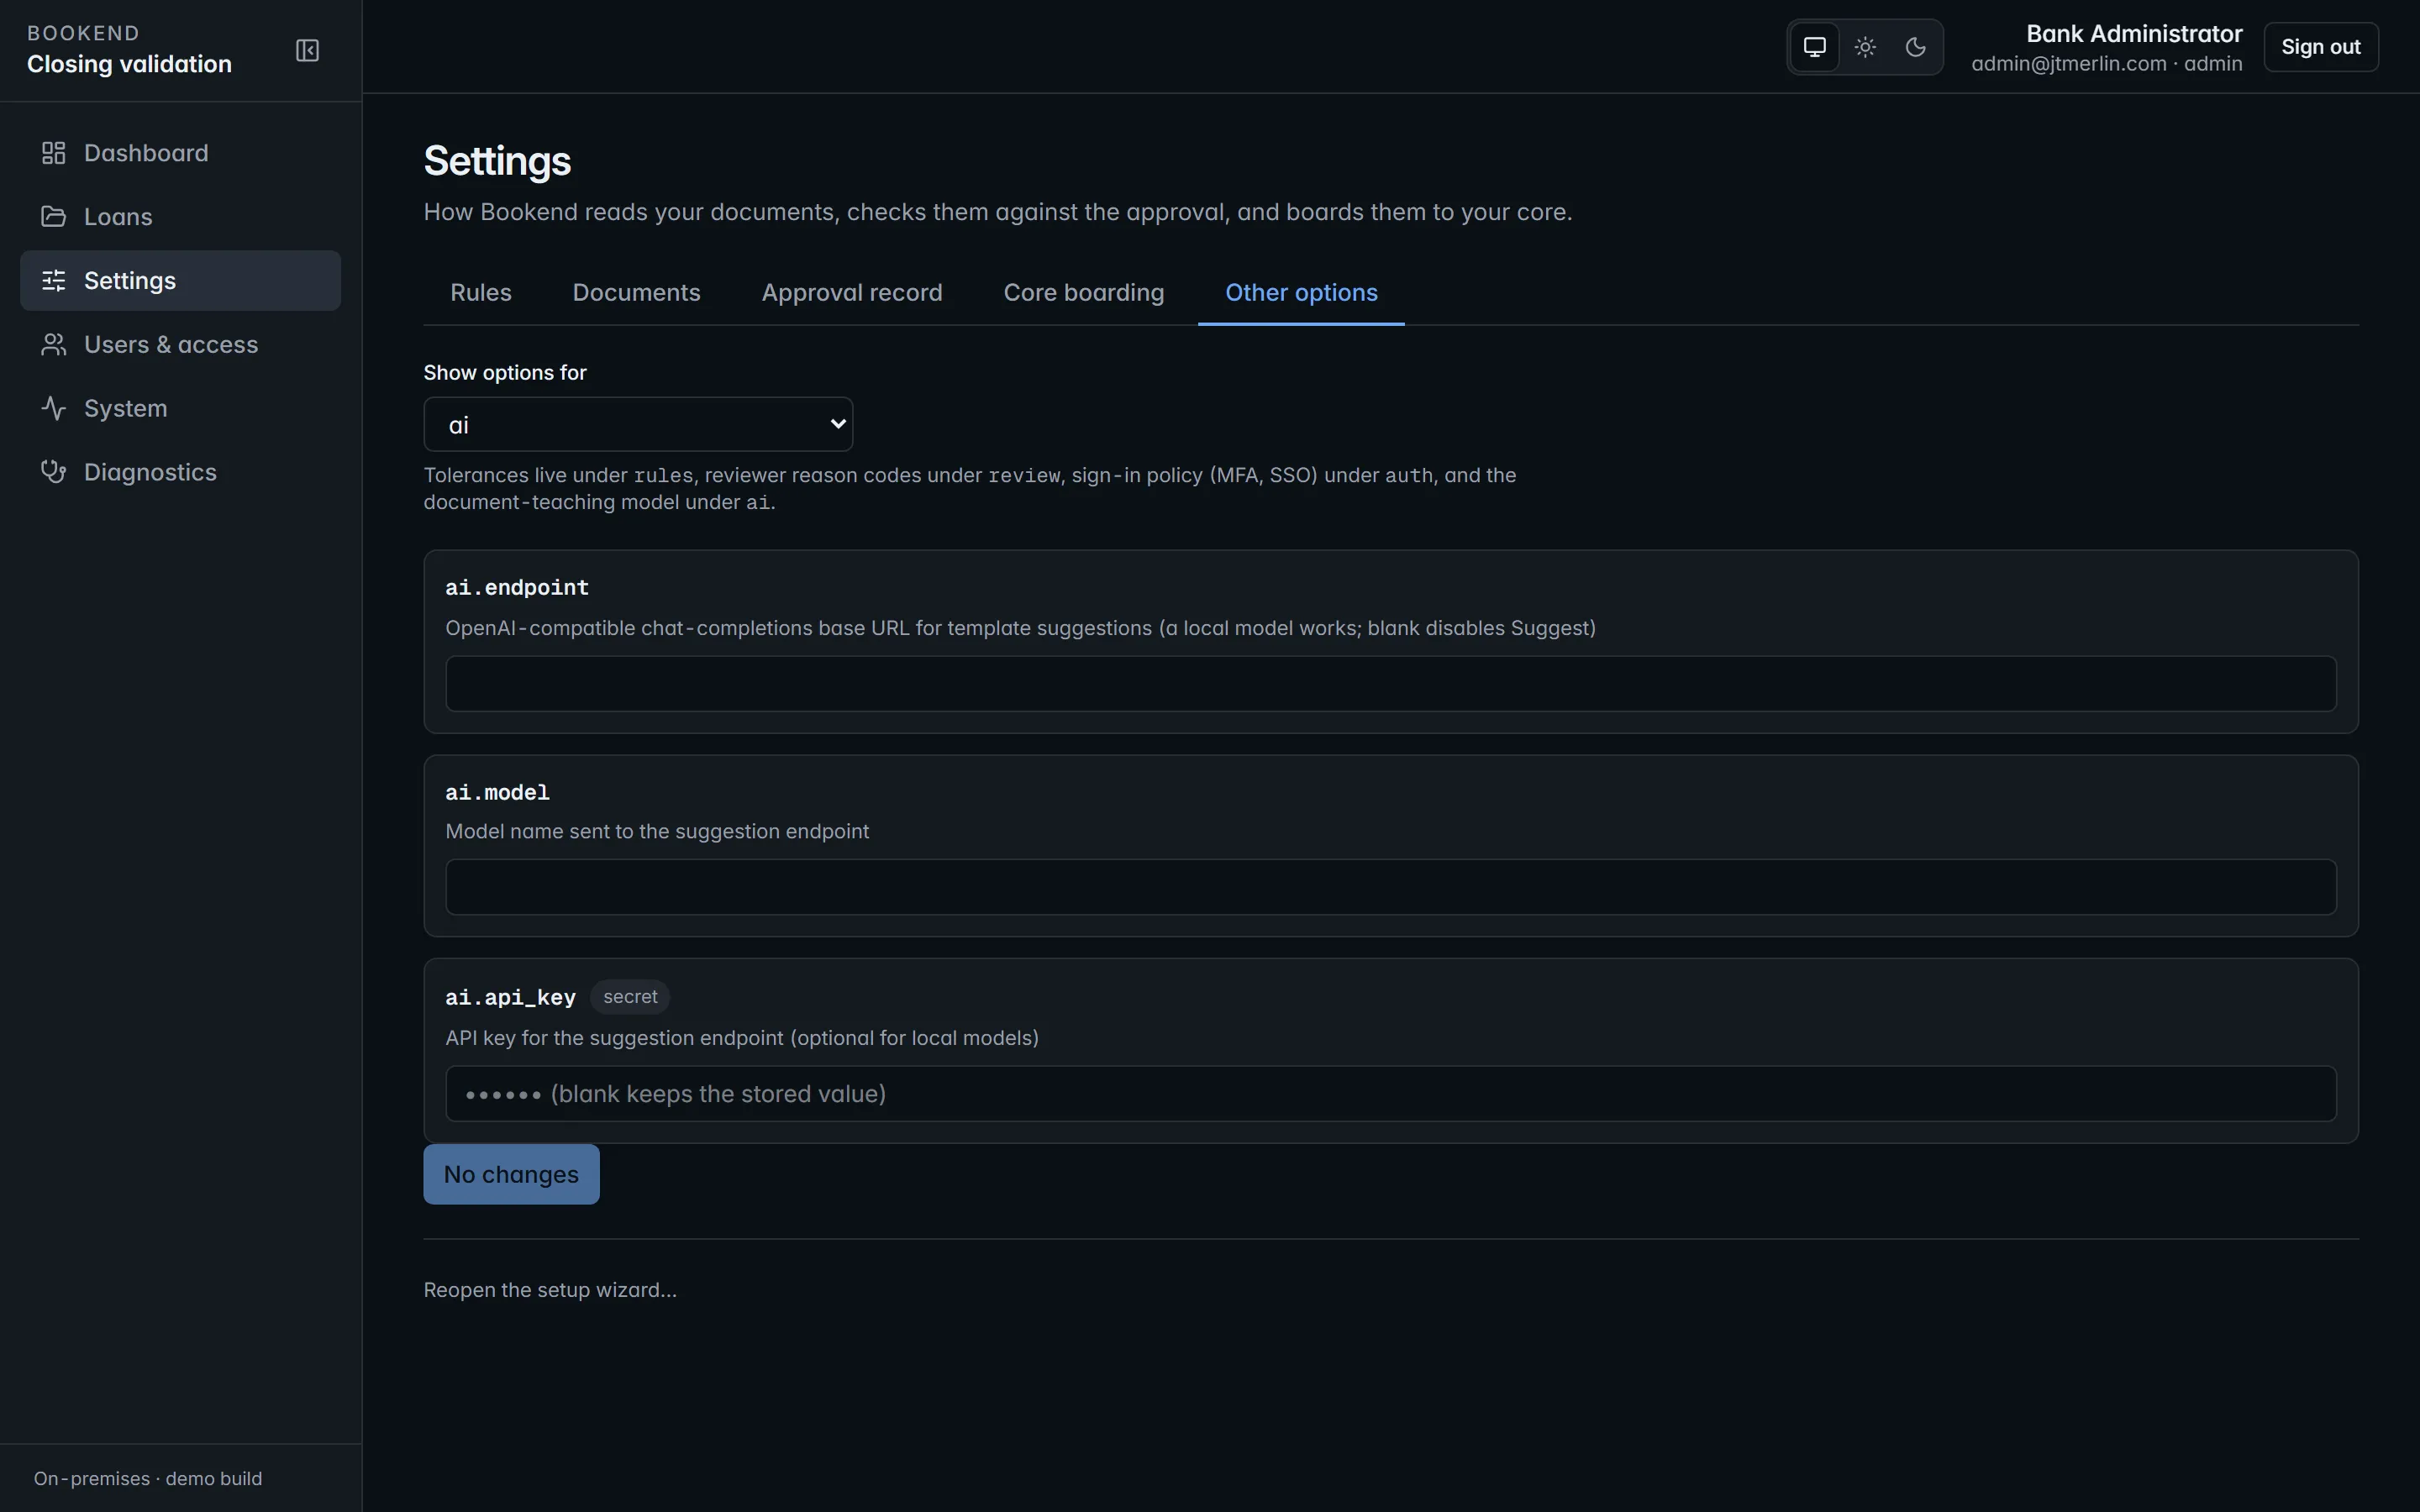Click the secret badge next to ai.api_key
The height and width of the screenshot is (1512, 2420).
[630, 997]
